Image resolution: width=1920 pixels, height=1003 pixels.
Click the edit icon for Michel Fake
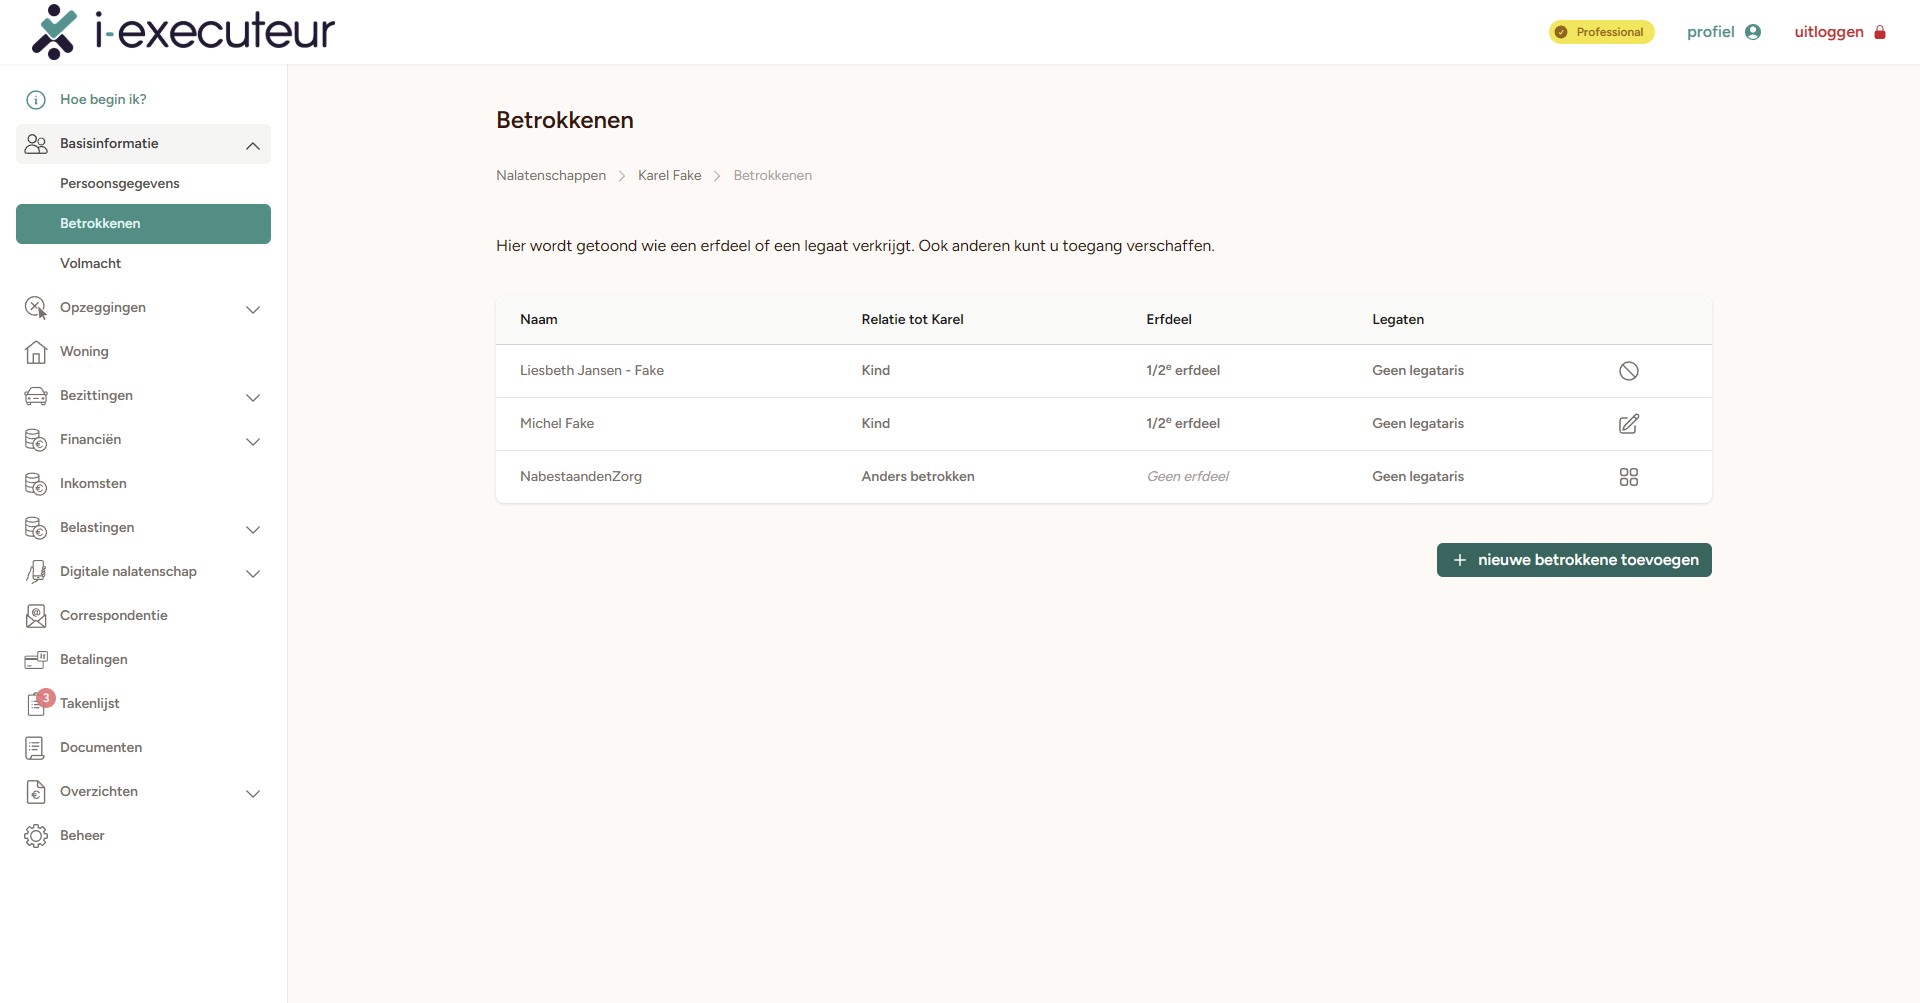click(1628, 424)
